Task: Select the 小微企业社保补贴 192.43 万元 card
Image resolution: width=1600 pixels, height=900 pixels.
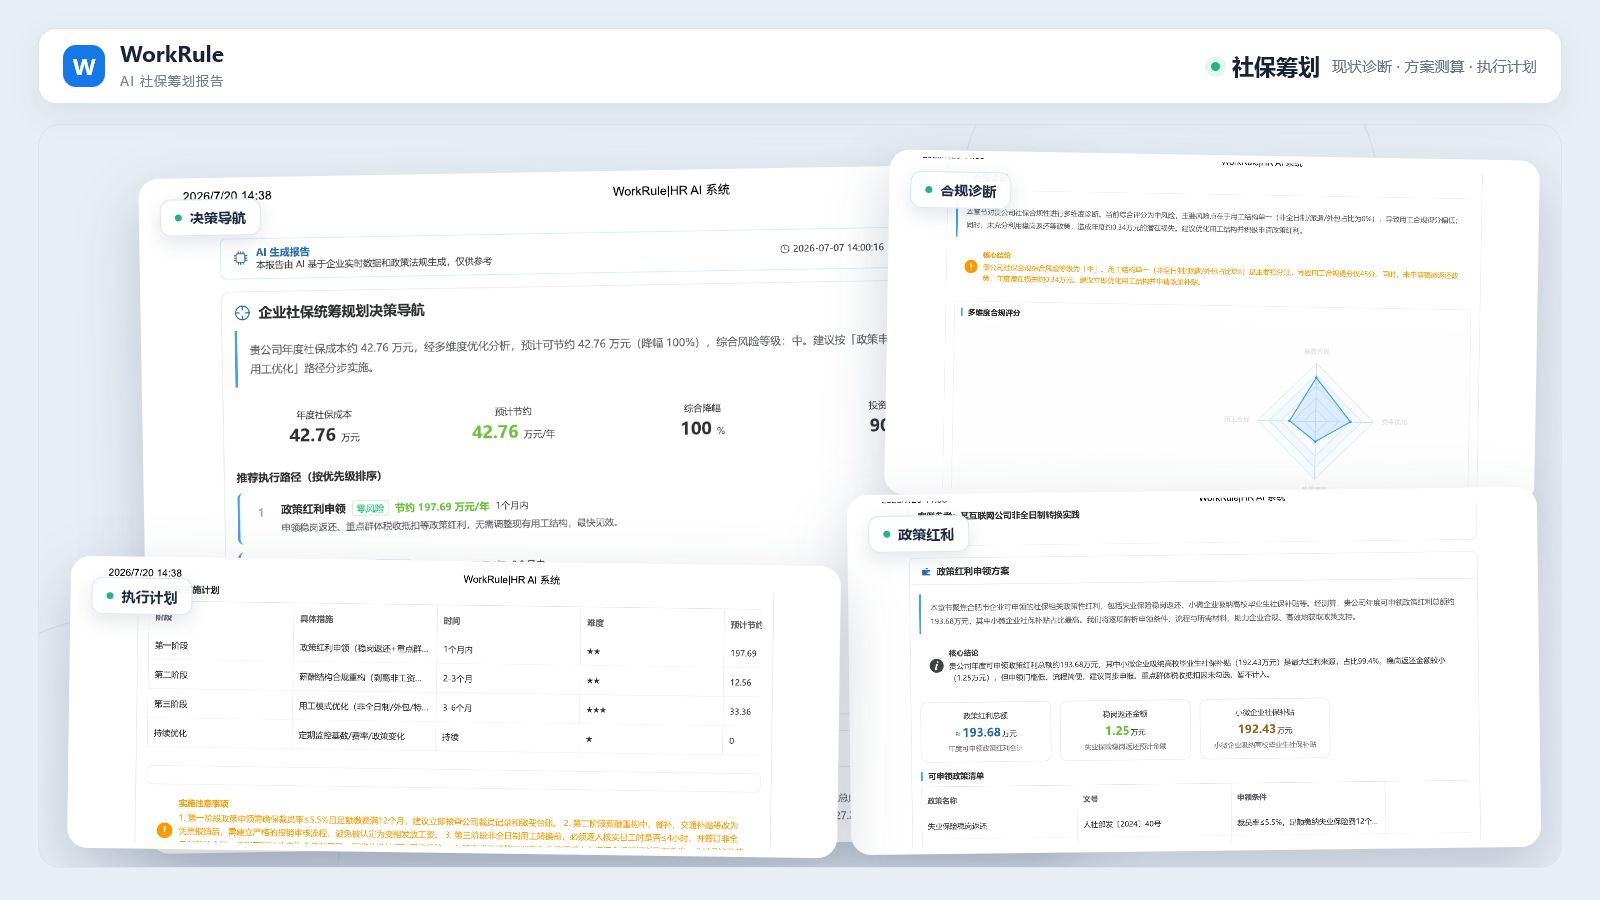Action: click(x=1265, y=728)
